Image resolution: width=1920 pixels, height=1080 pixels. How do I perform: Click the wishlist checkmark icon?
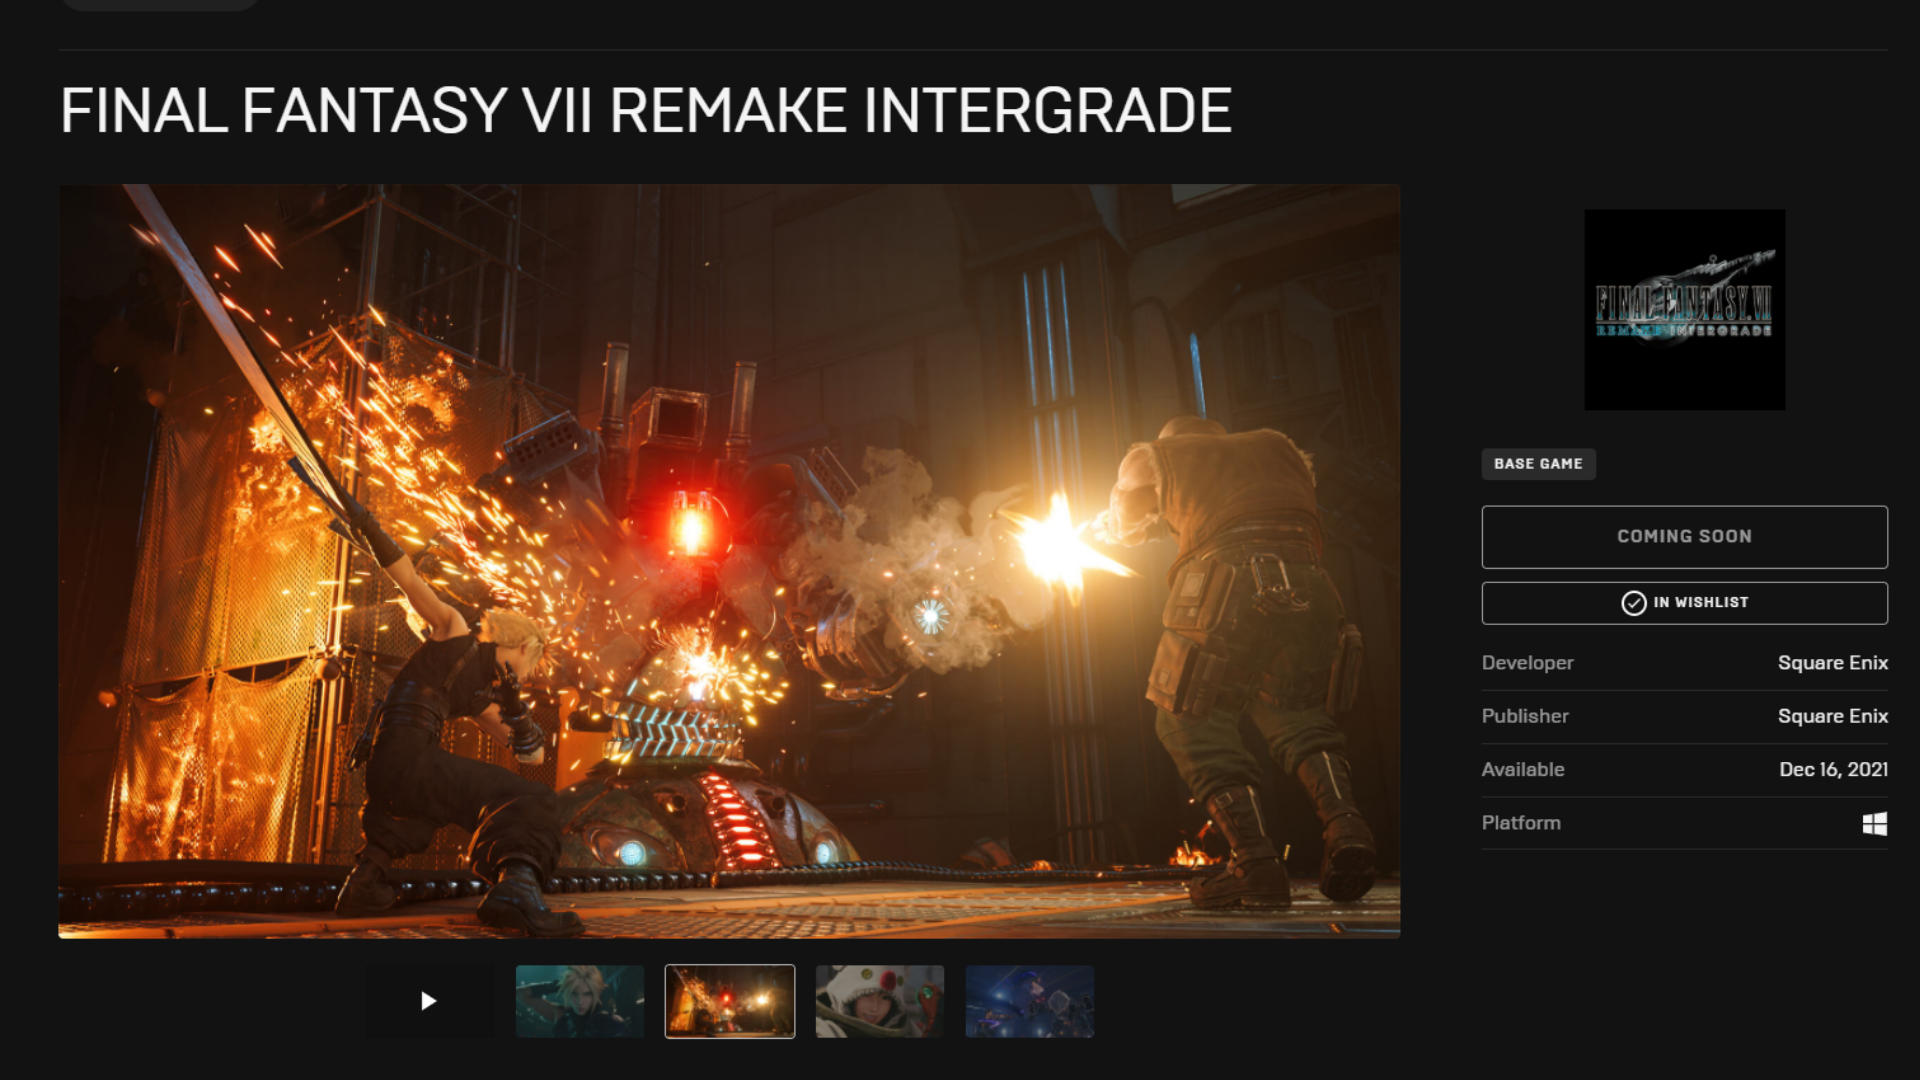1634,603
